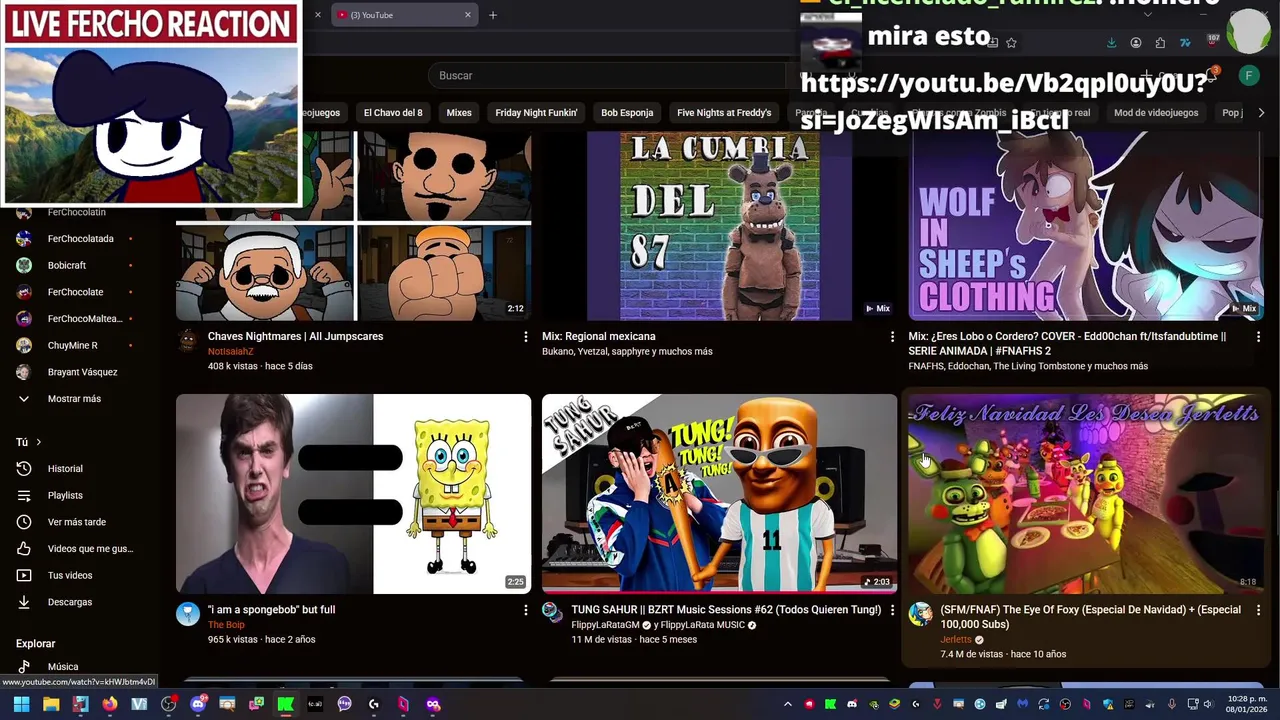This screenshot has height=720, width=1280.
Task: Play "i am a spongebob" thumbnail
Action: tap(353, 494)
